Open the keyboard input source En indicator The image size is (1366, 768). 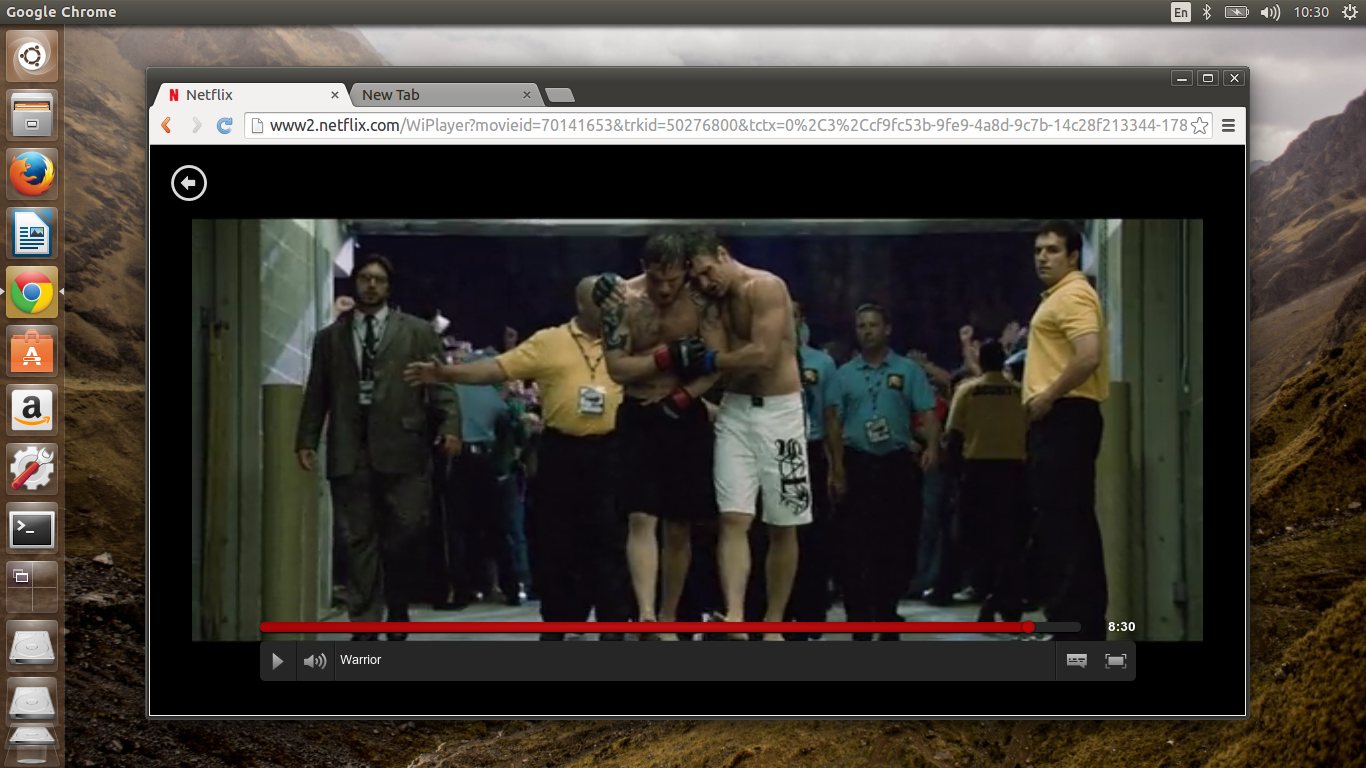coord(1181,12)
